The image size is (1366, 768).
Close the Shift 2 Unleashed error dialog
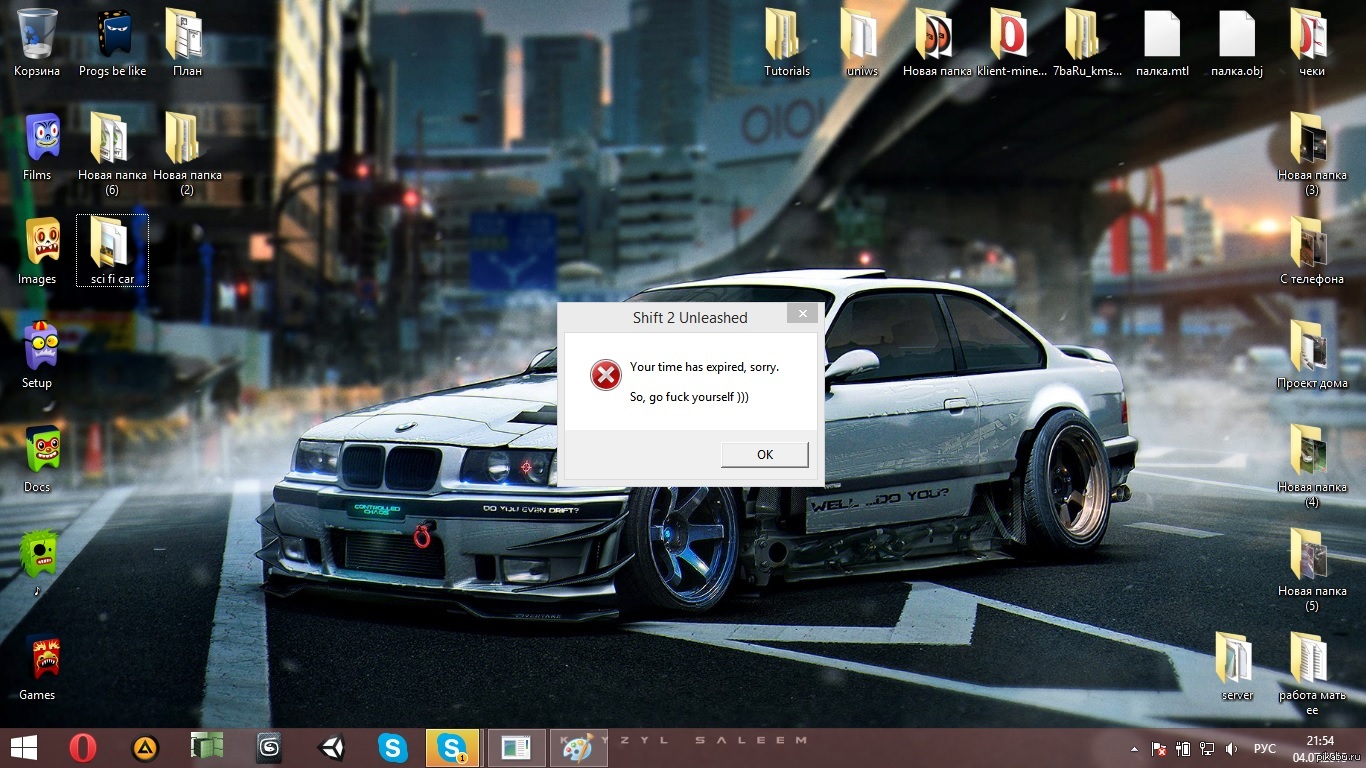tap(802, 314)
